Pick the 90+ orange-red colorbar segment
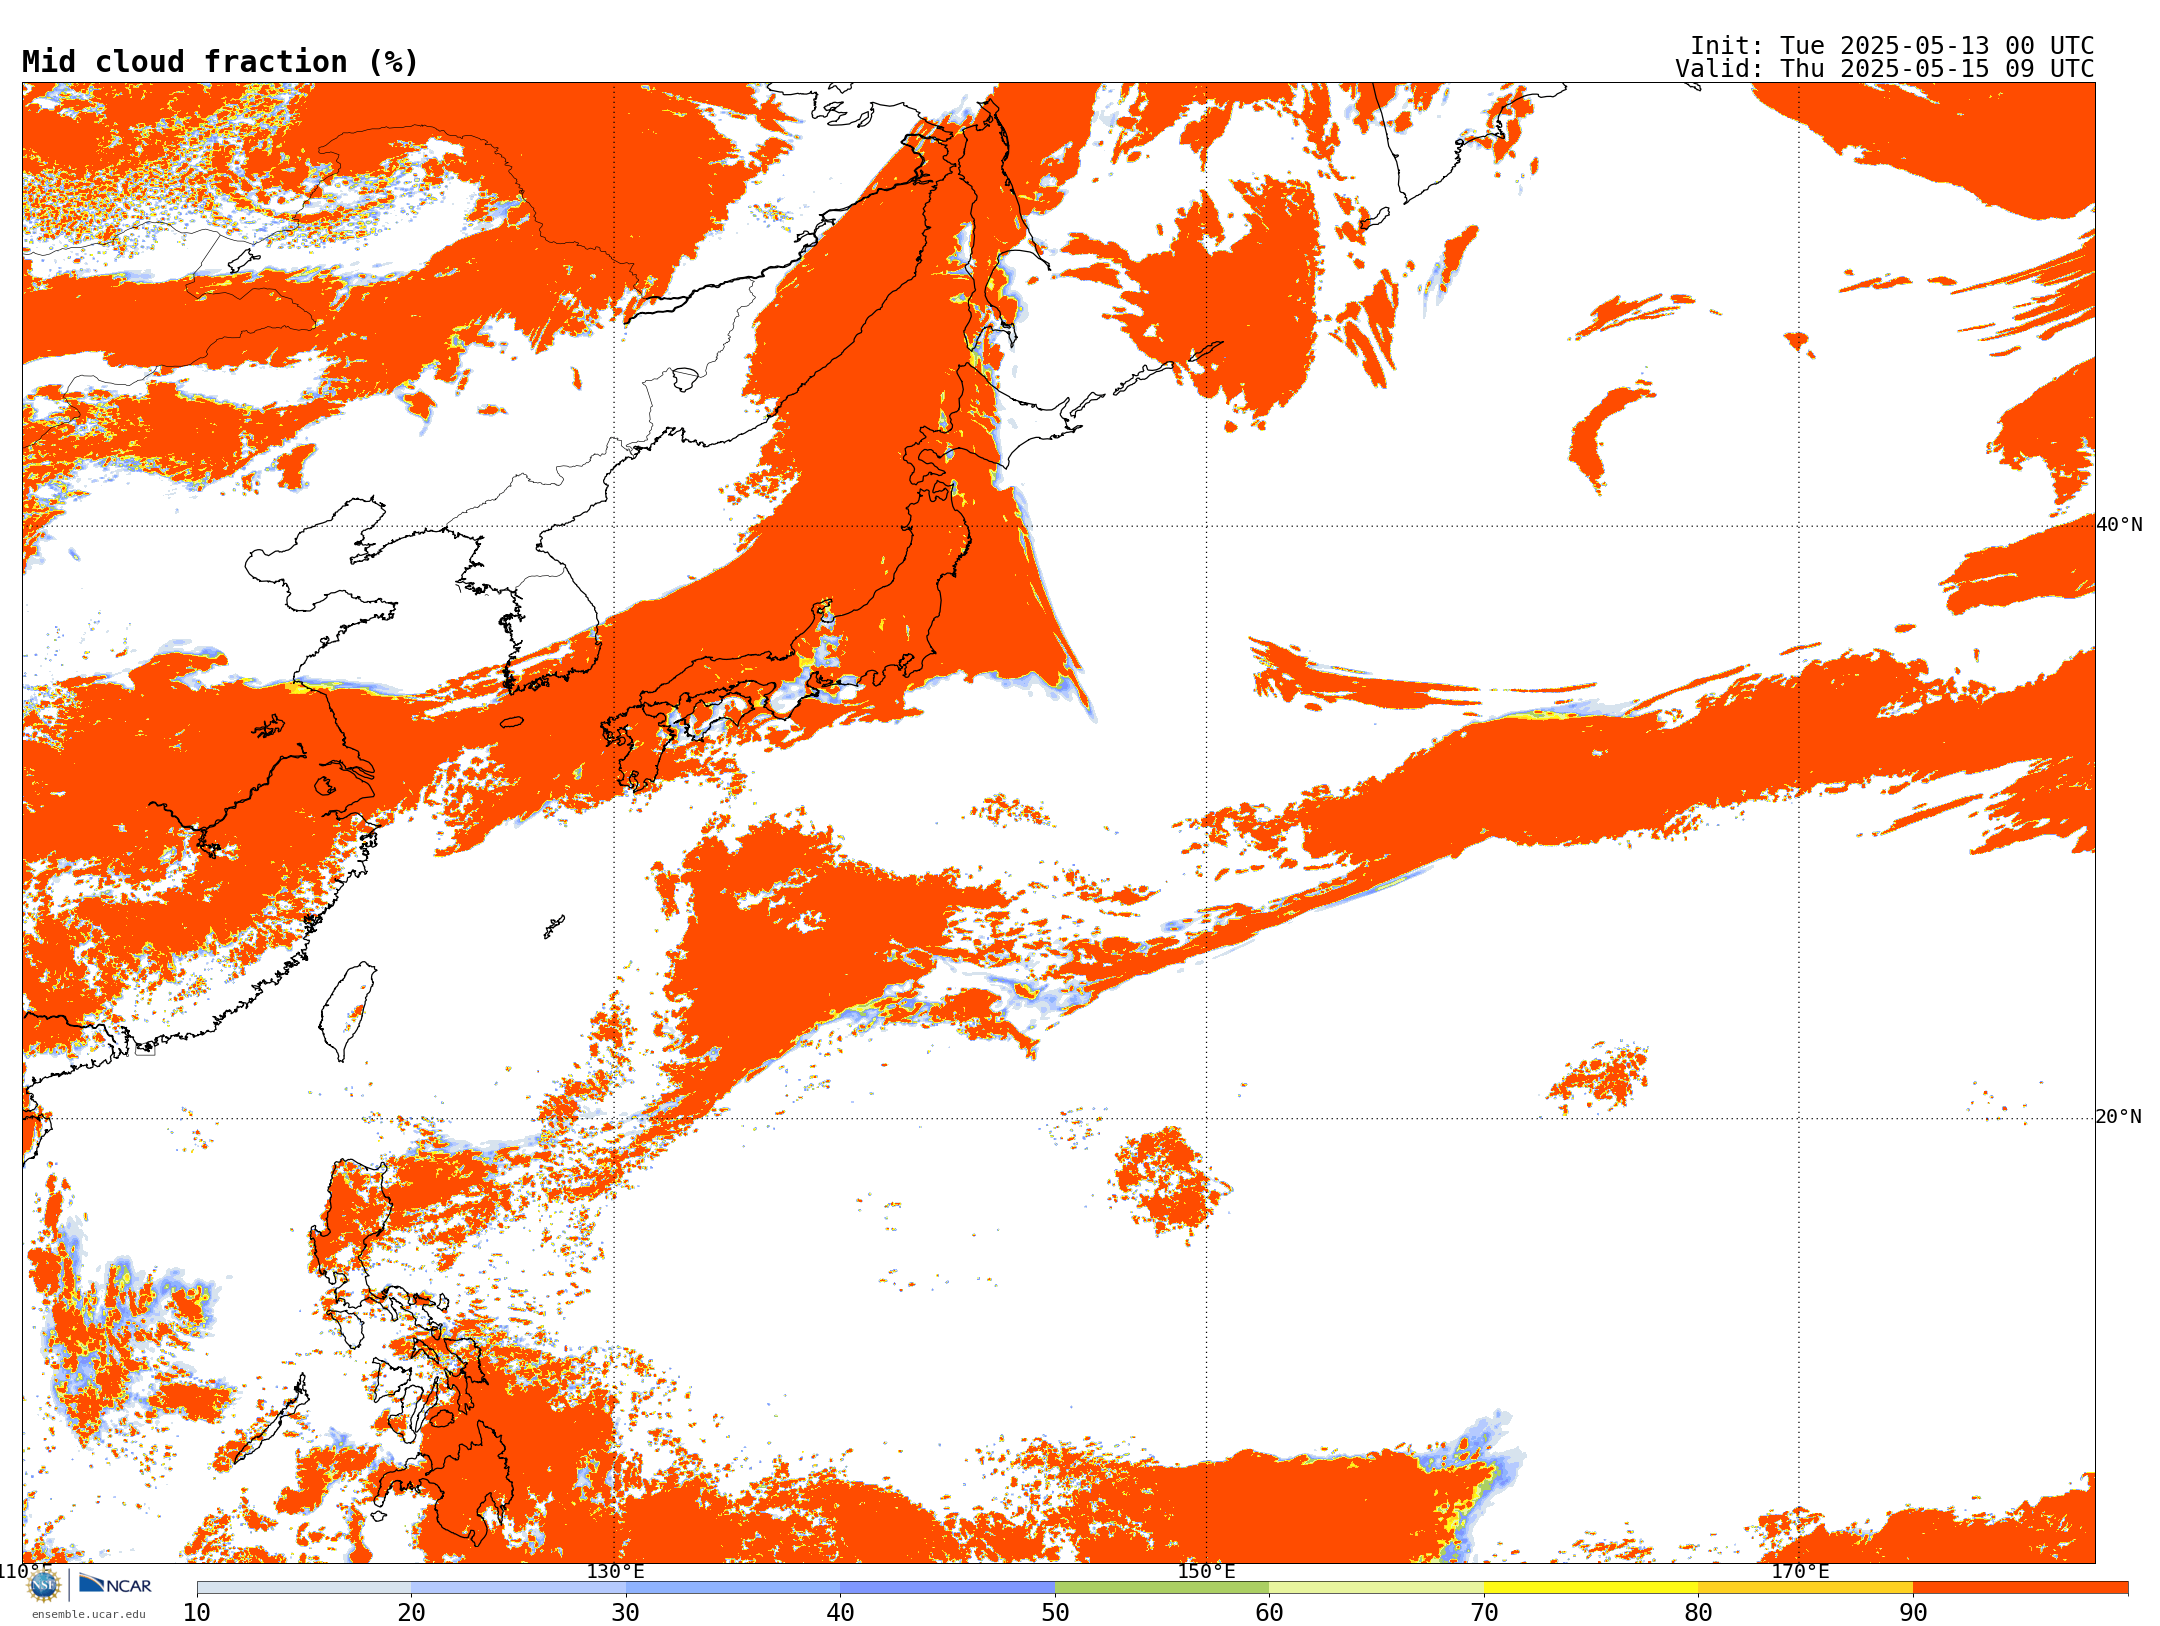Viewport: 2160px width, 1626px height. [2020, 1588]
